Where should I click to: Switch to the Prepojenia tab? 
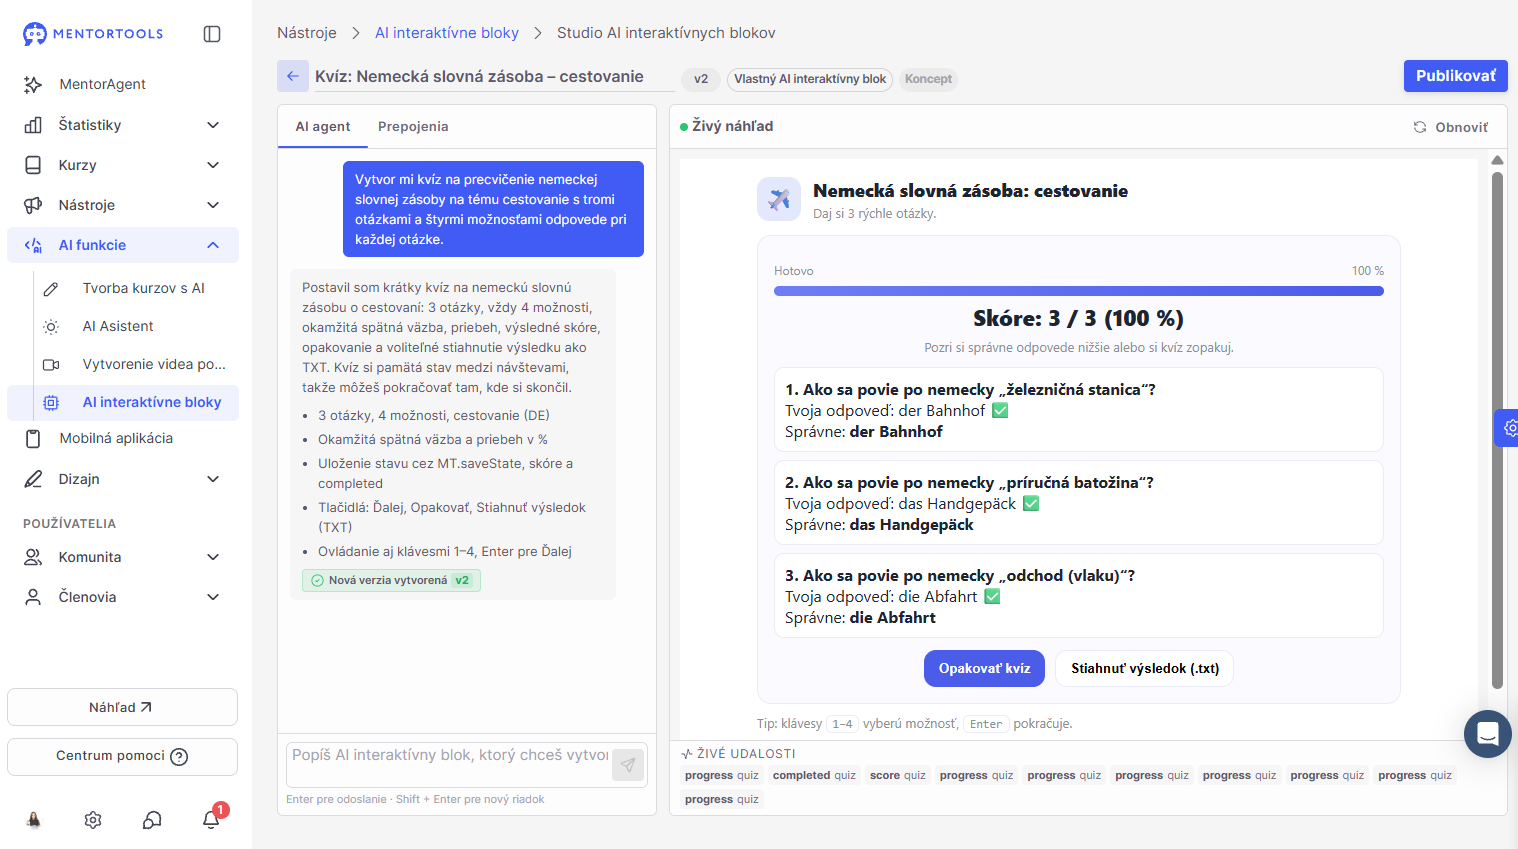click(413, 126)
